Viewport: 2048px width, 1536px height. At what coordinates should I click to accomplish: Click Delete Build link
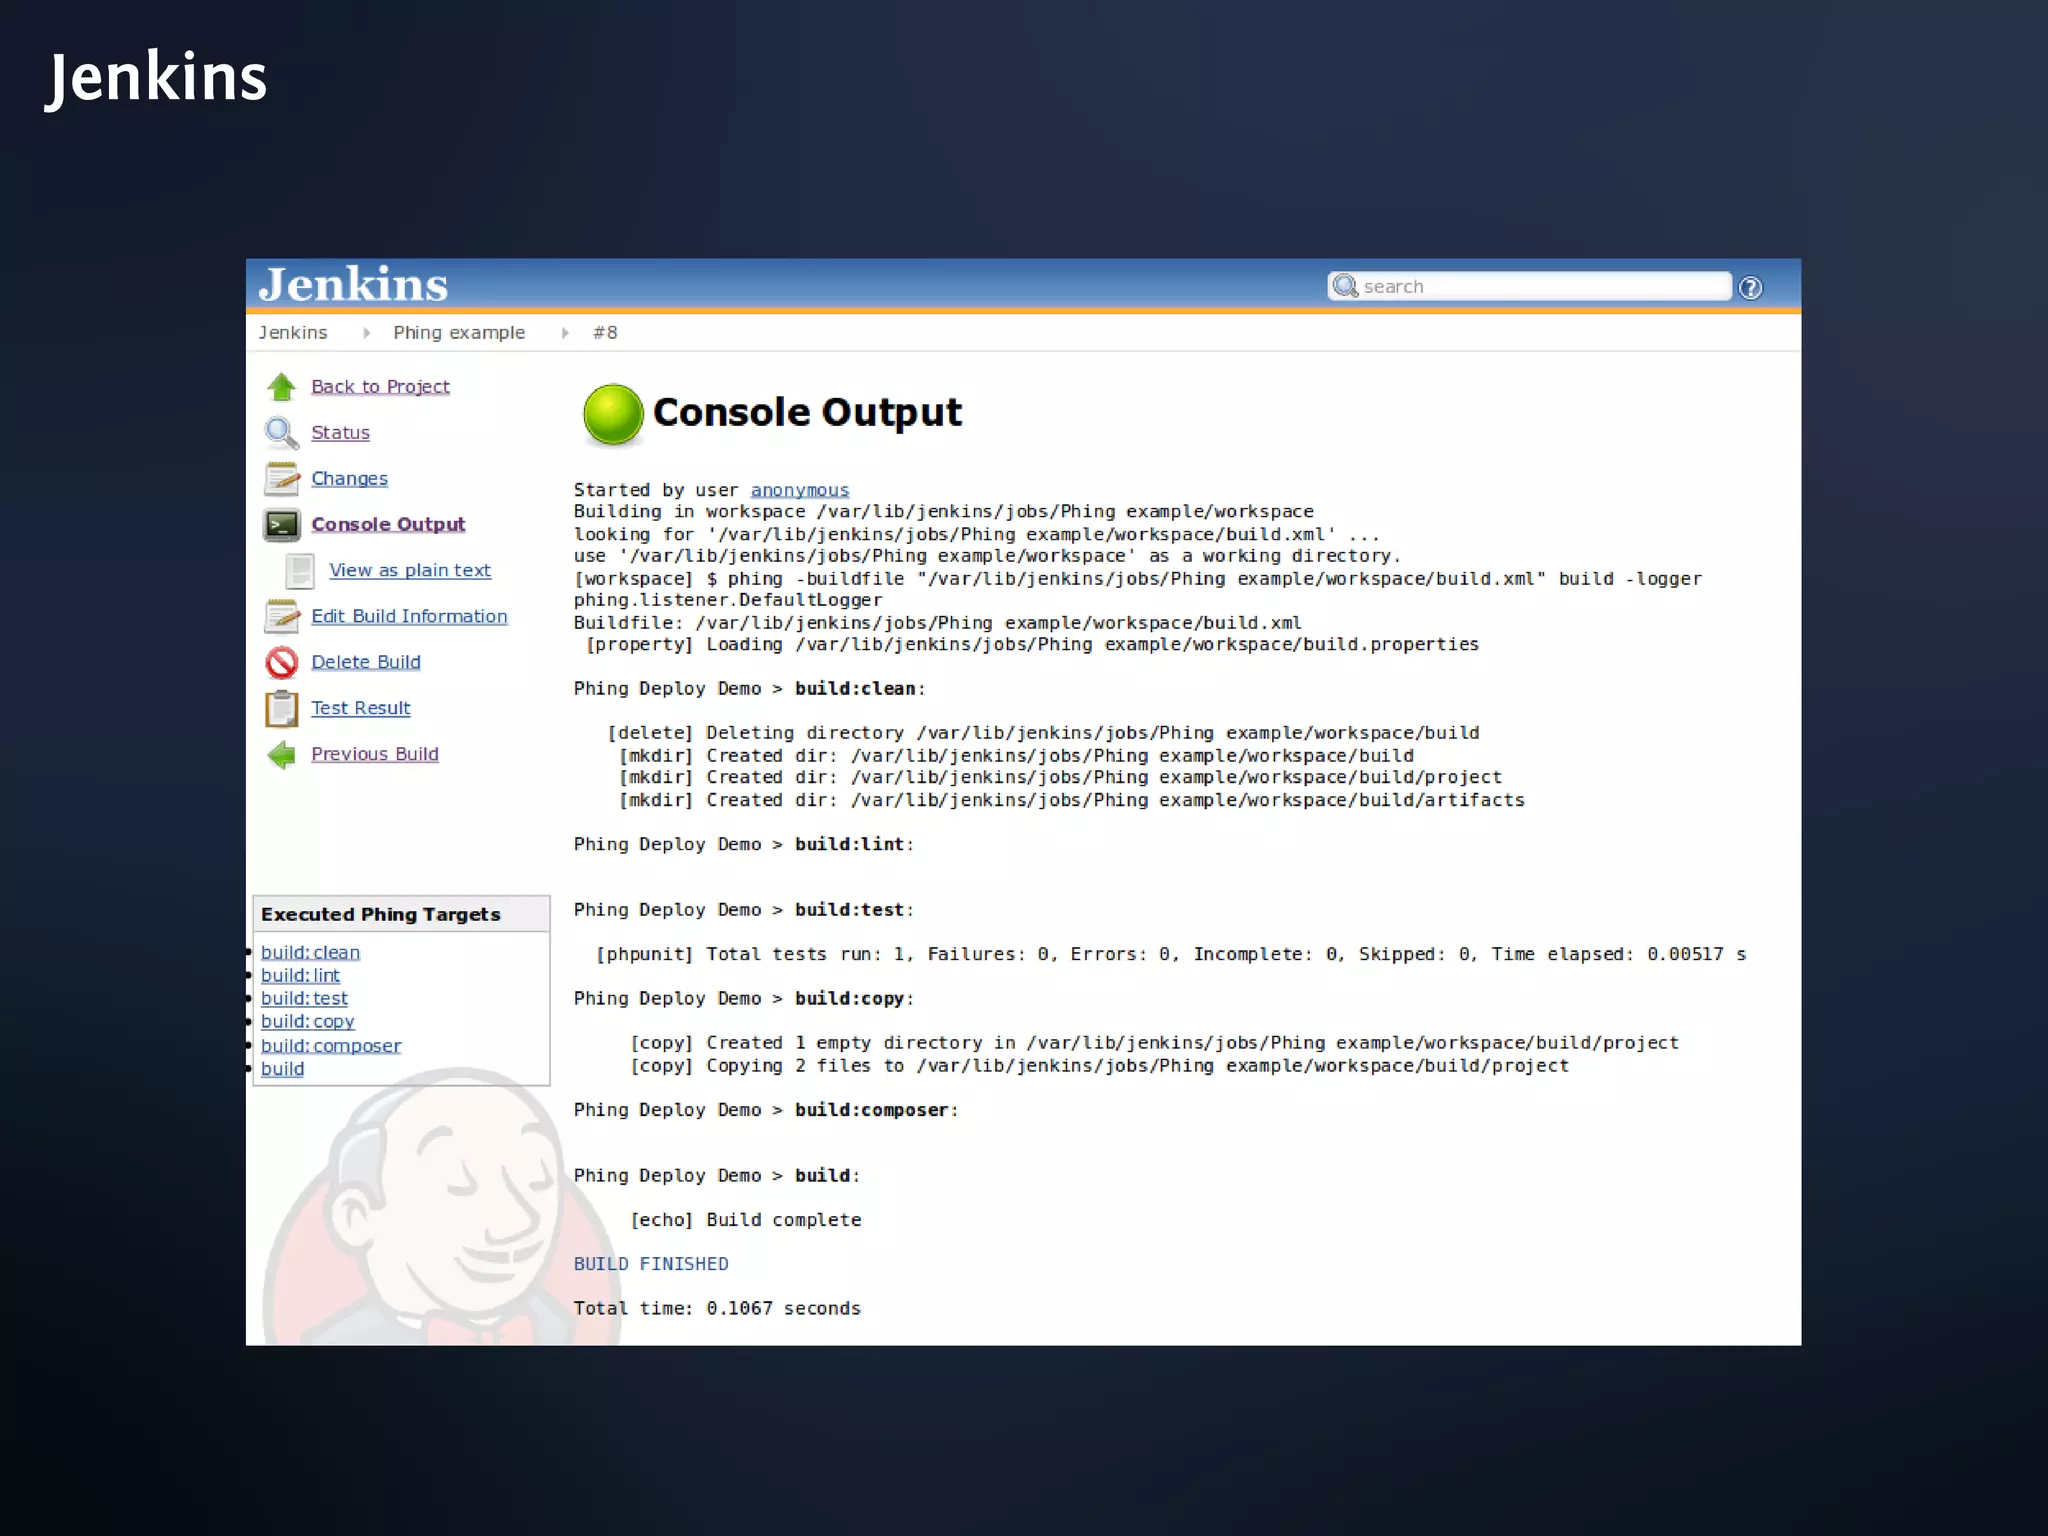click(x=366, y=663)
